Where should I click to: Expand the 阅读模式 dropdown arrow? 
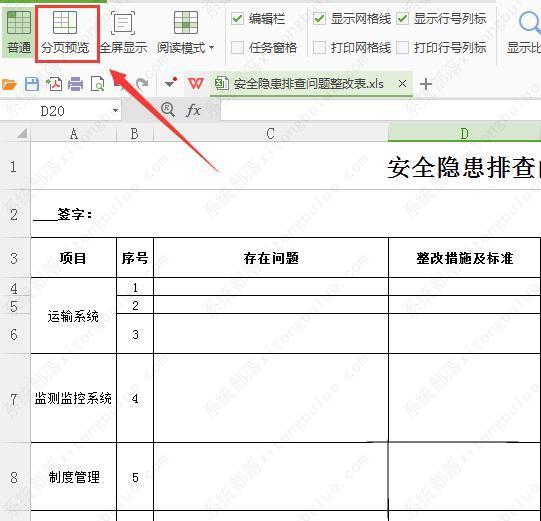click(212, 47)
